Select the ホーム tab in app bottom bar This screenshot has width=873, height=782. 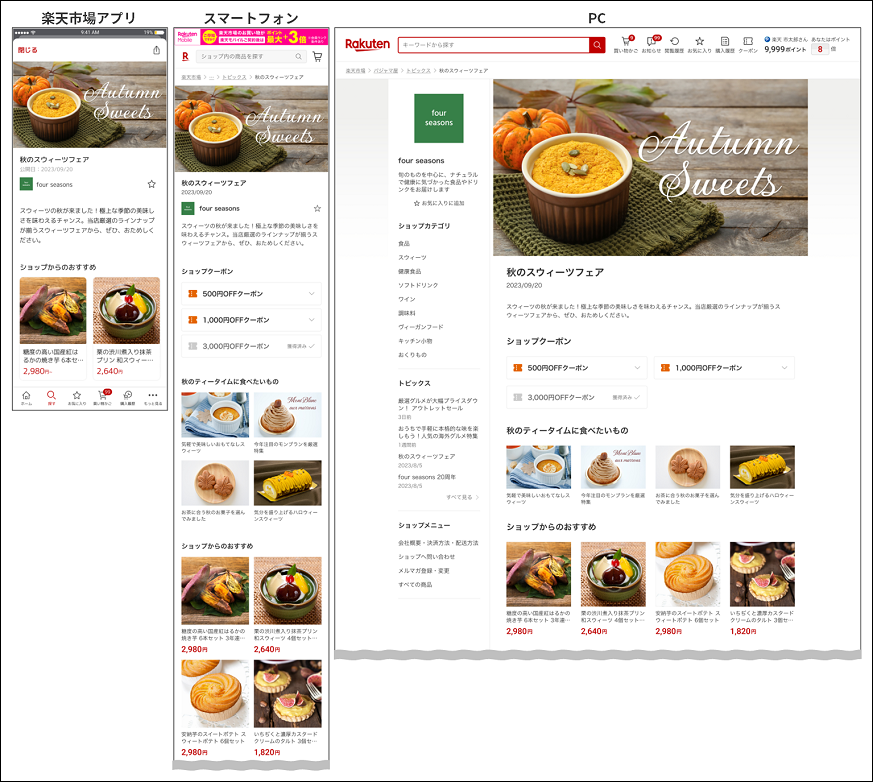click(x=26, y=396)
